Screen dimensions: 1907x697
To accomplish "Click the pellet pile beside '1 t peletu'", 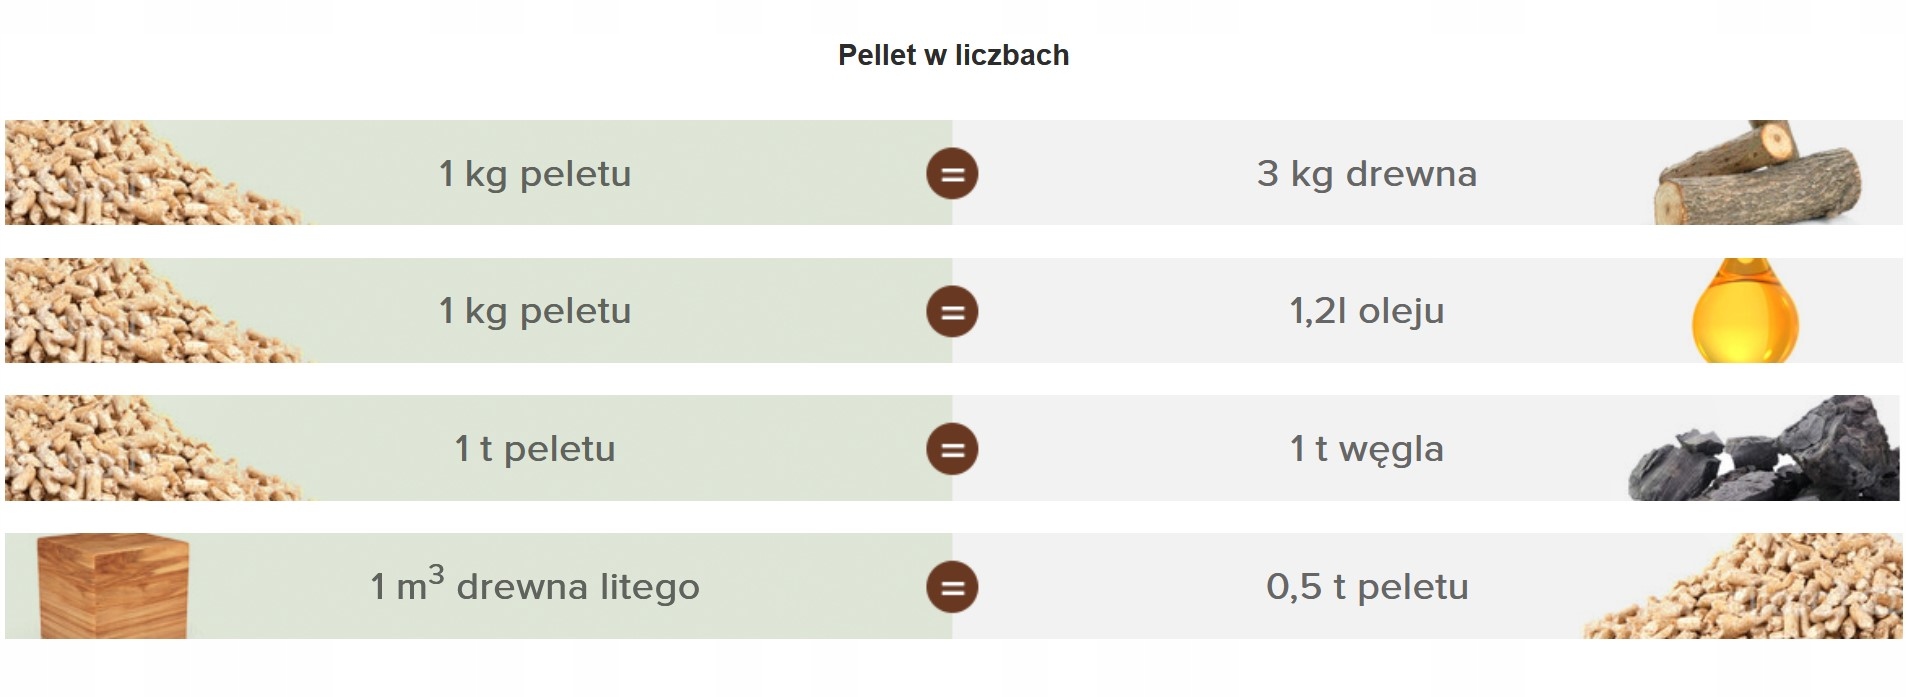I will [155, 448].
